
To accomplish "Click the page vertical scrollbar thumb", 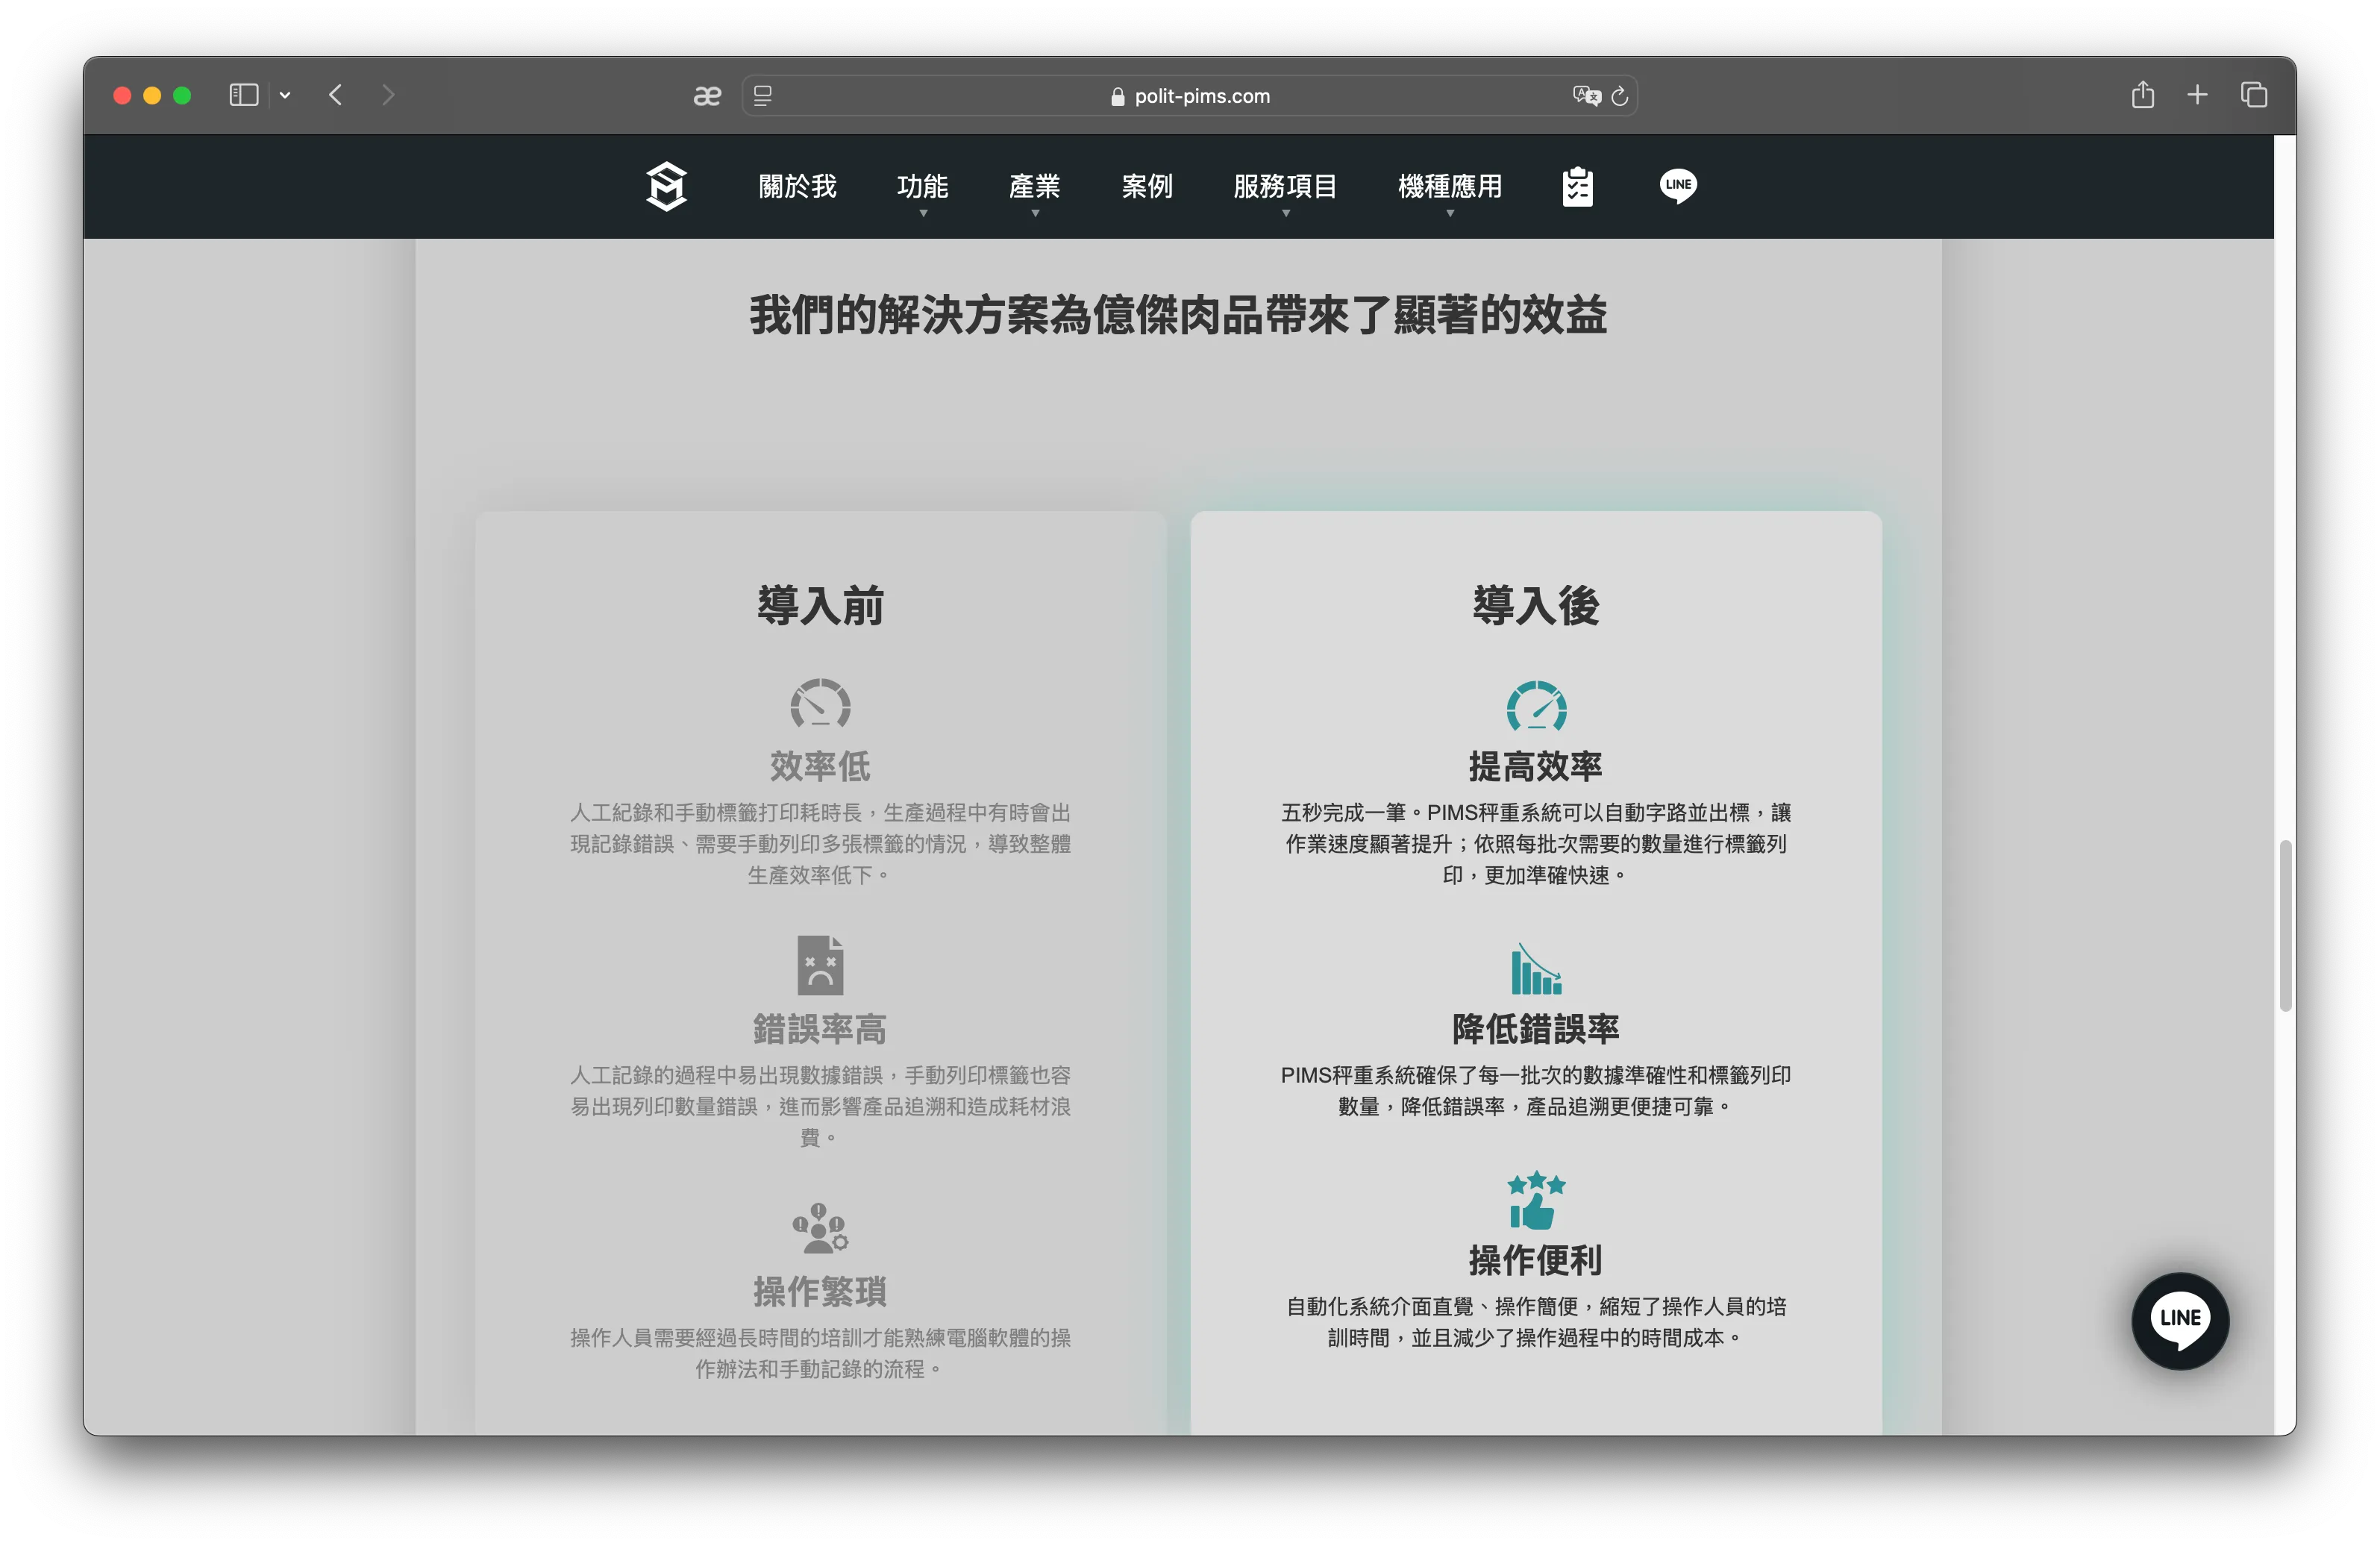I will 2285,926.
